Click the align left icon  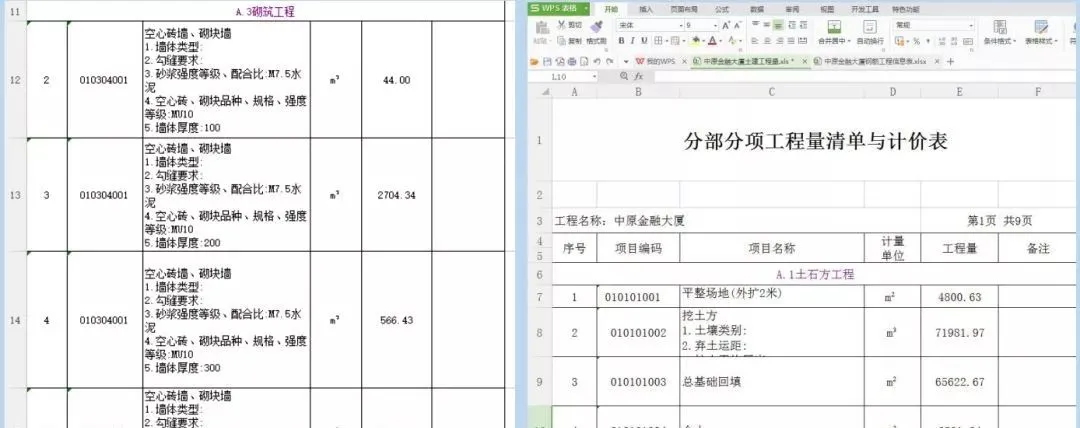755,41
